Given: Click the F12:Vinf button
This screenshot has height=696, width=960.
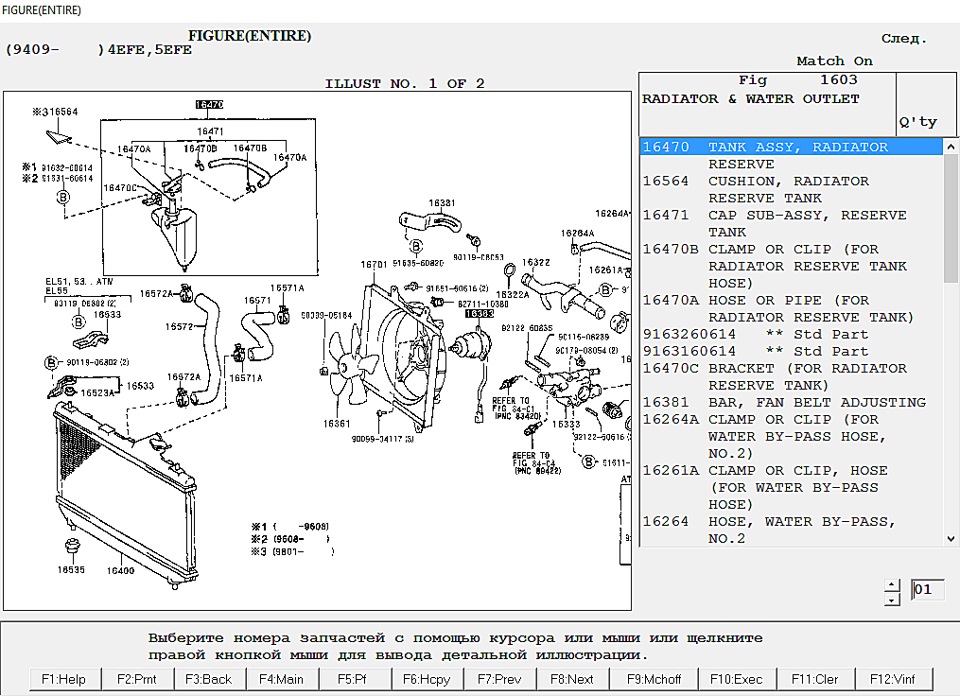Looking at the screenshot, I should click(893, 679).
